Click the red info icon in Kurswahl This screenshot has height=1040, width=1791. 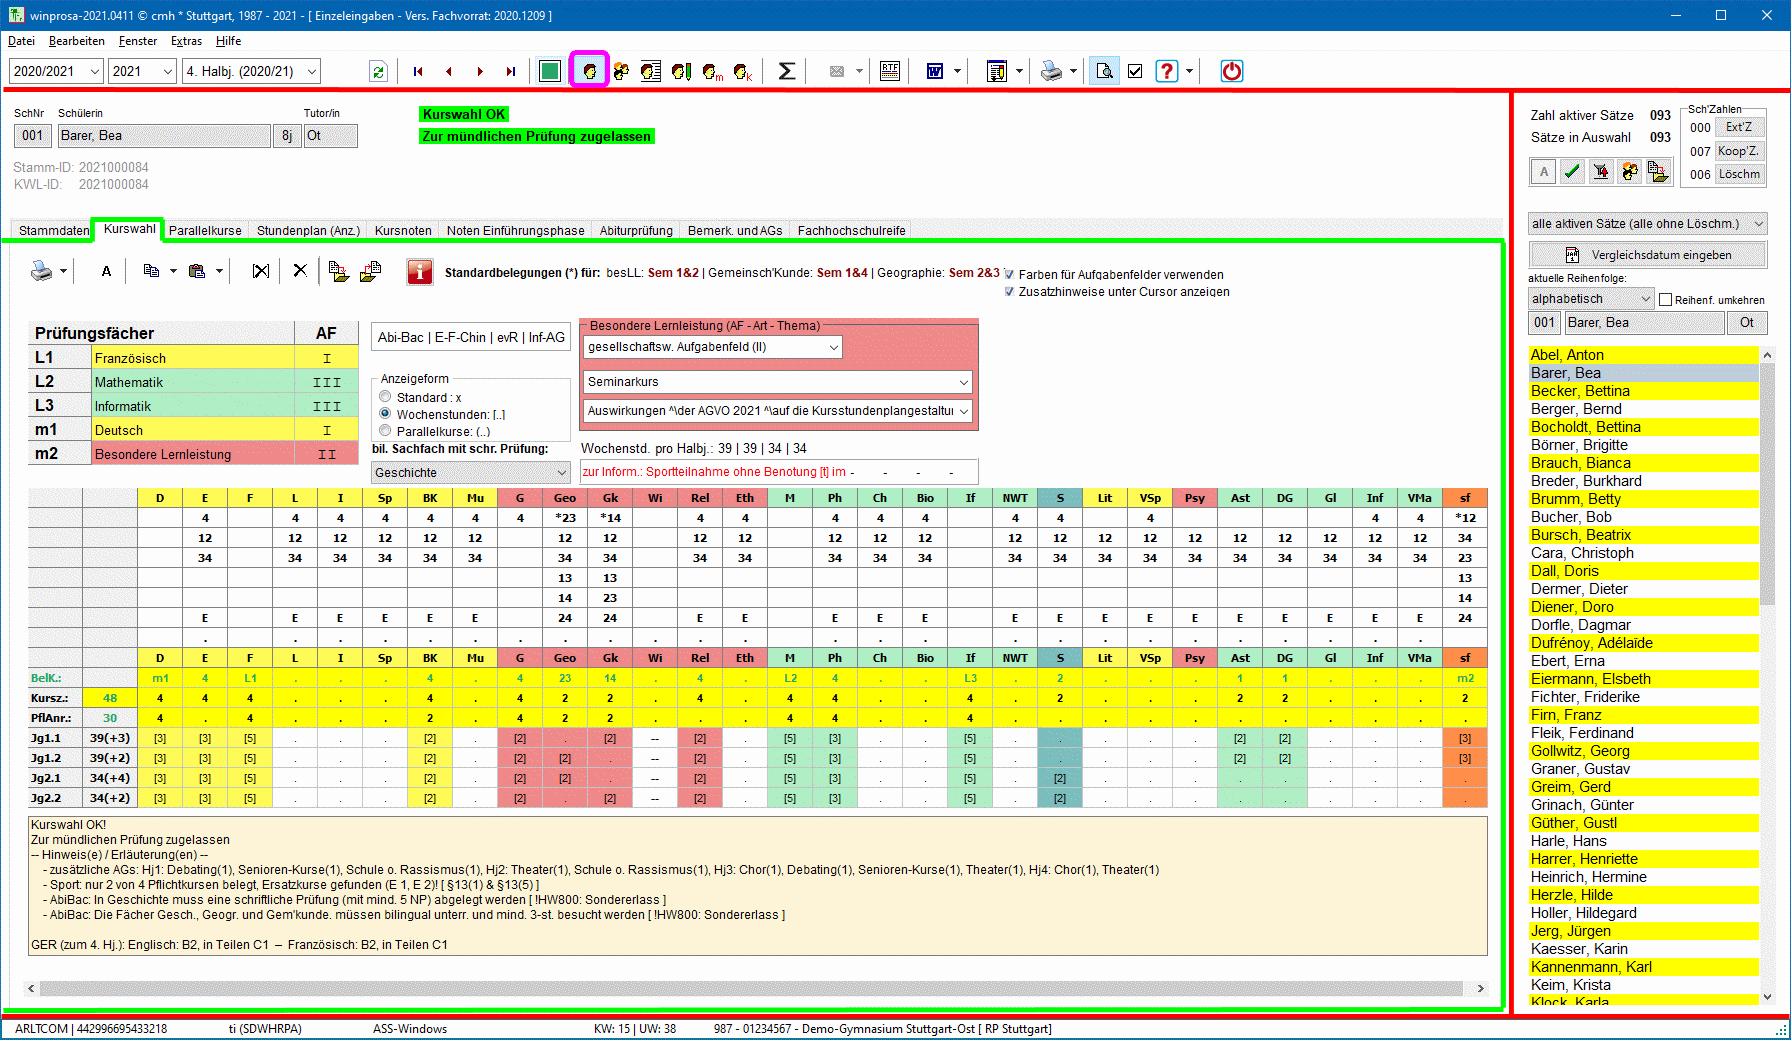(420, 272)
